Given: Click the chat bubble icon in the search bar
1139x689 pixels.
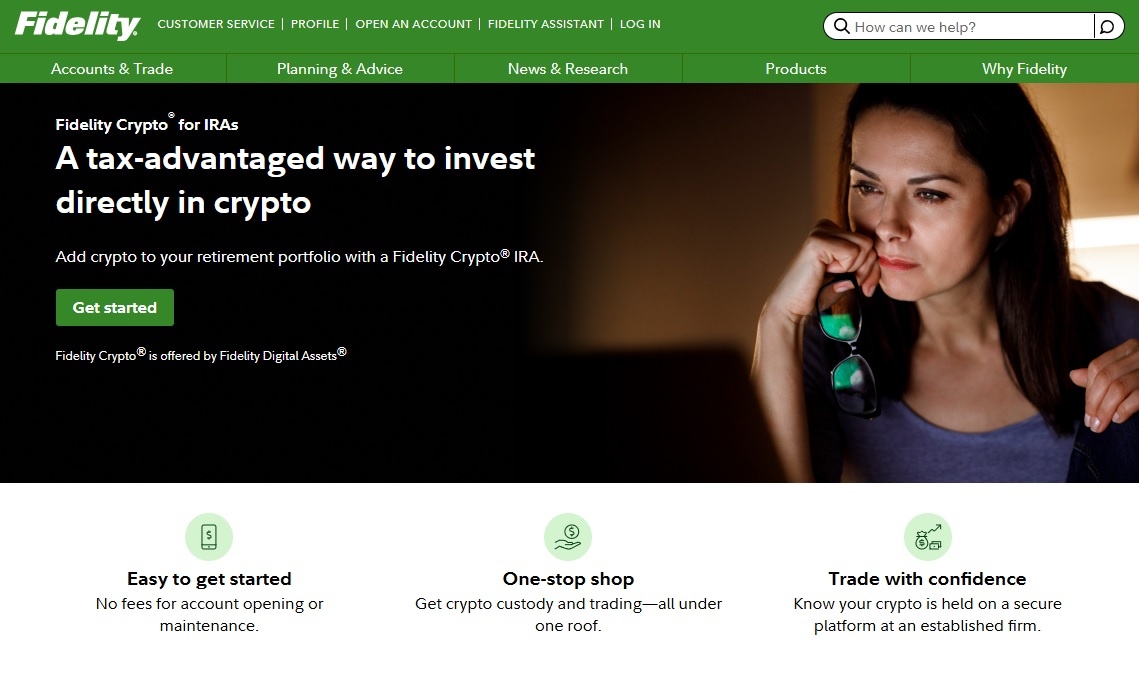Looking at the screenshot, I should tap(1107, 27).
